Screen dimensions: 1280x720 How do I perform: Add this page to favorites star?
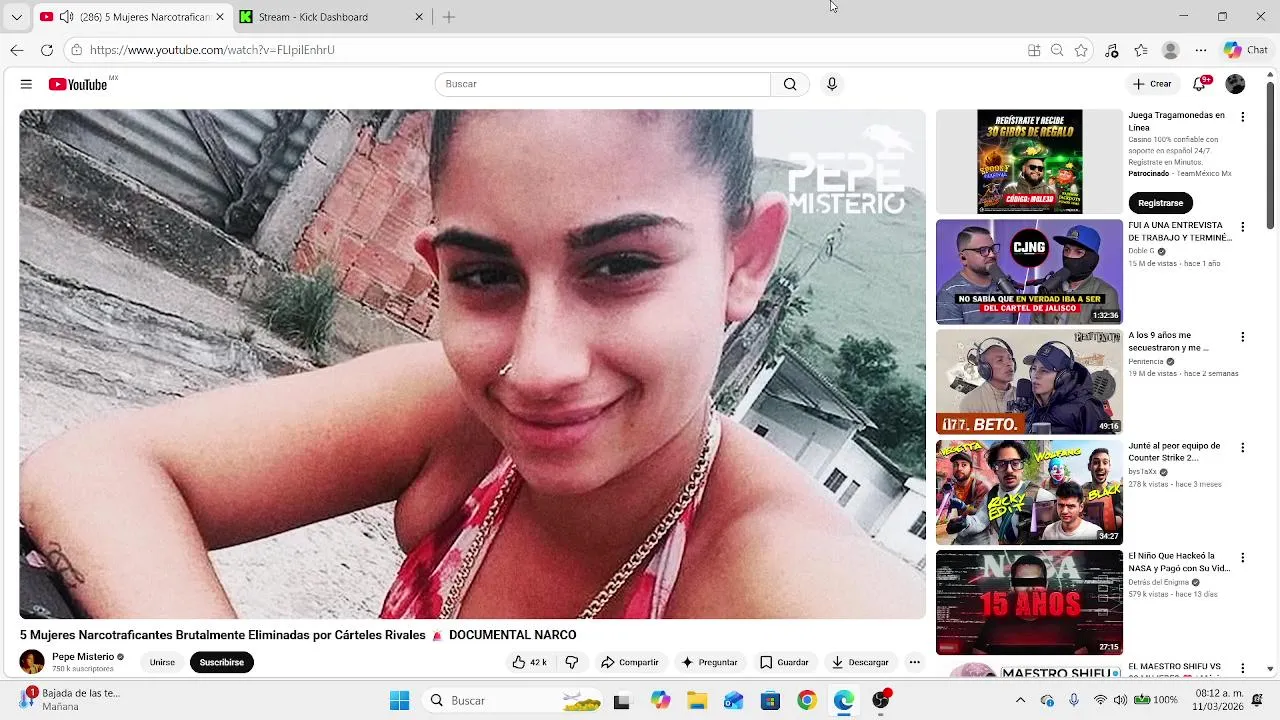click(1081, 50)
